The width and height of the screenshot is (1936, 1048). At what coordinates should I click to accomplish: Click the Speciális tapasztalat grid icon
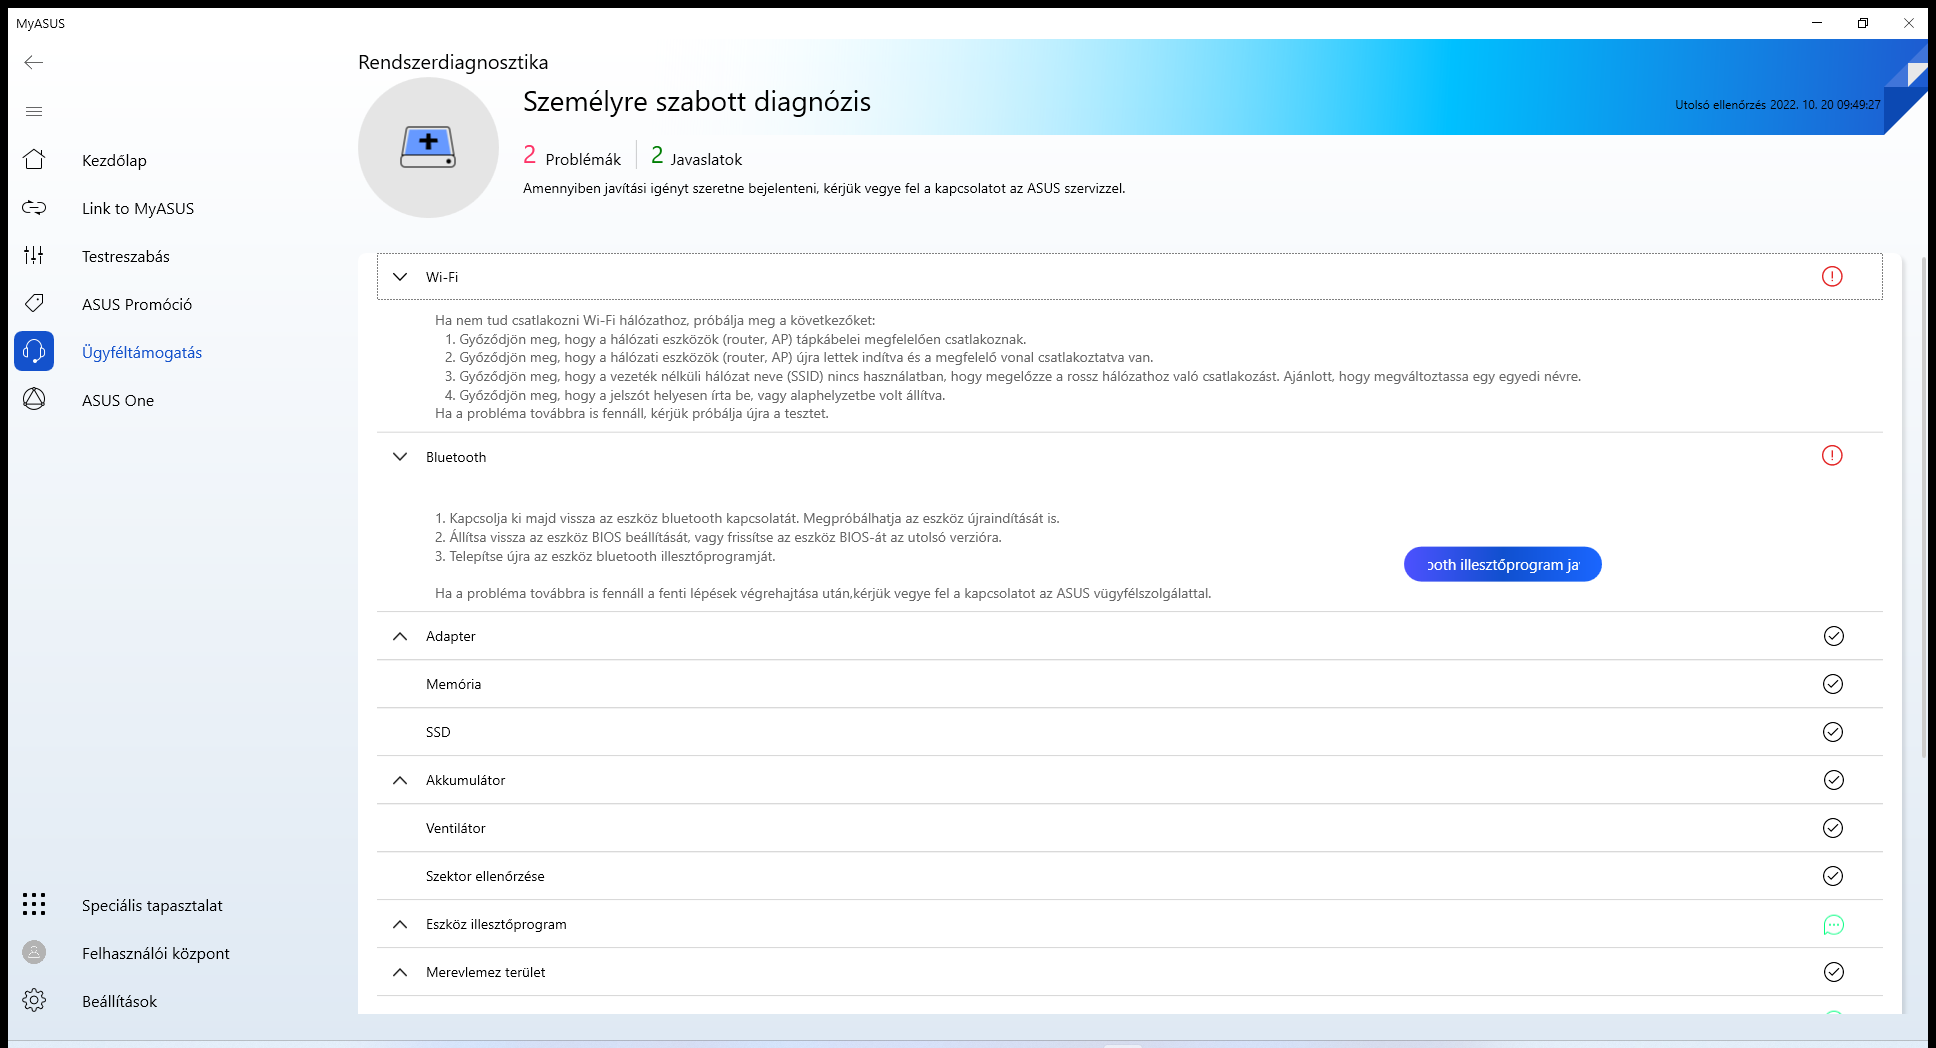click(34, 904)
